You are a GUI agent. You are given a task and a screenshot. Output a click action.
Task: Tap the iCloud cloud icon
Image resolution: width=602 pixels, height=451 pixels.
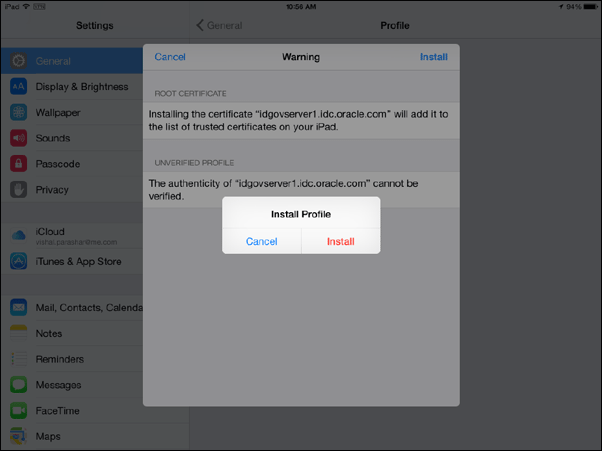tap(18, 235)
